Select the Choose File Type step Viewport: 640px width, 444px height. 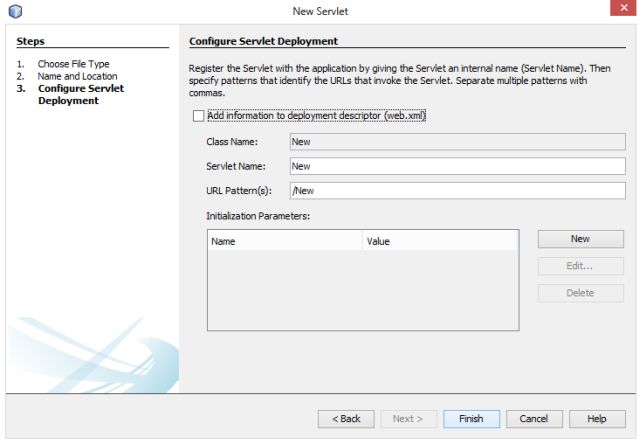pos(73,64)
